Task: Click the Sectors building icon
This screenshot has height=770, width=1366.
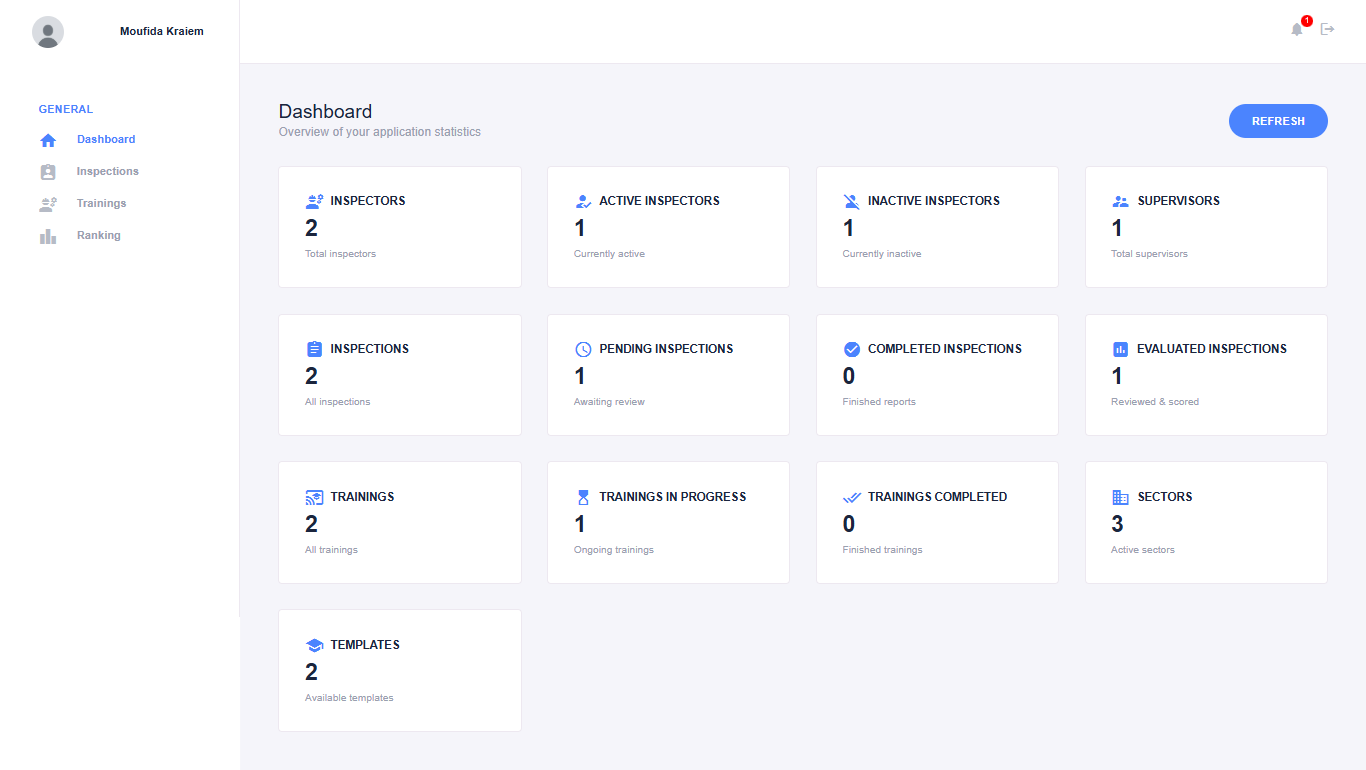Action: [x=1120, y=496]
